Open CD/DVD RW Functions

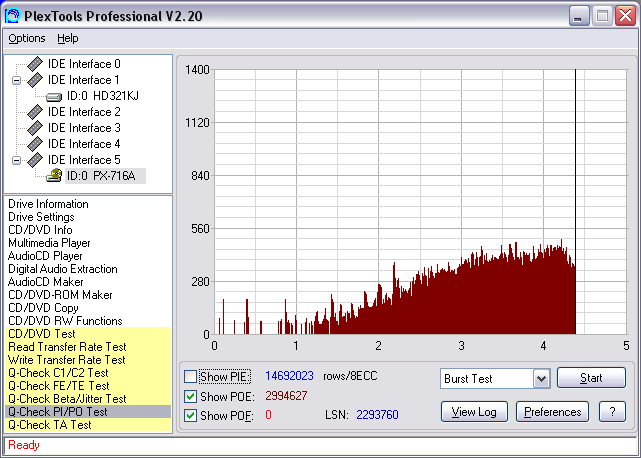pyautogui.click(x=65, y=321)
